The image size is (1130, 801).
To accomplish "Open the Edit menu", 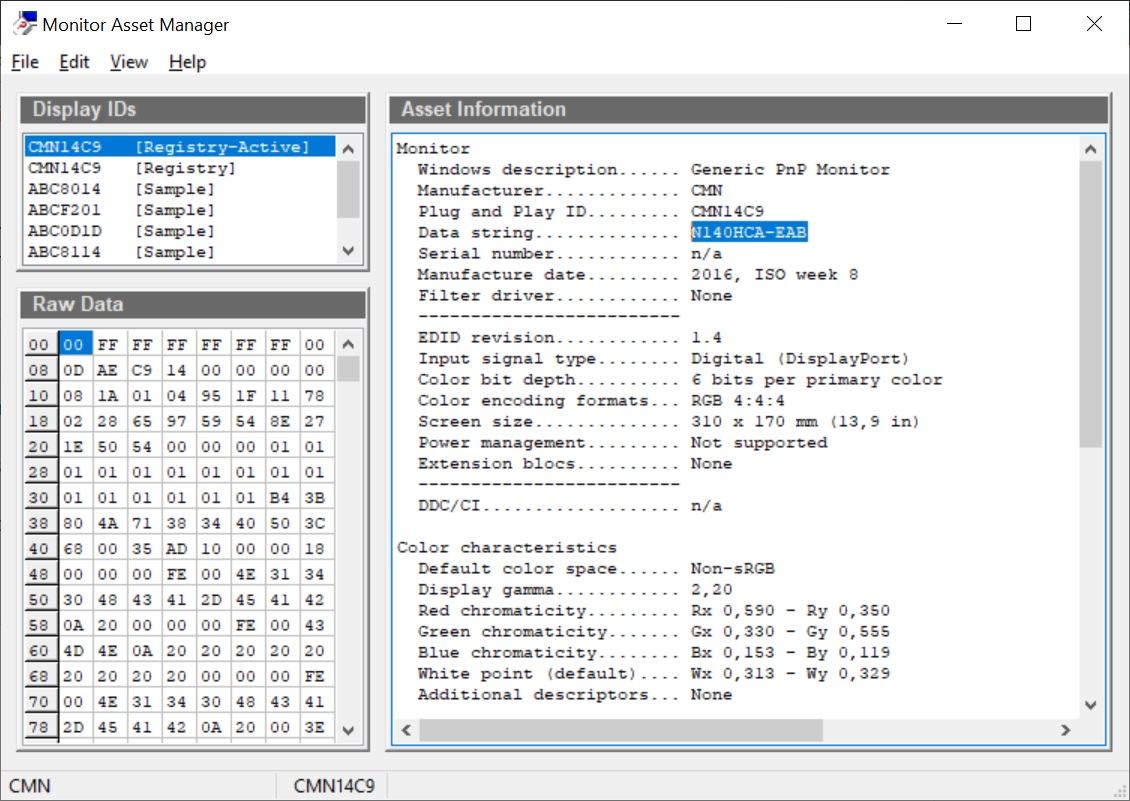I will point(74,62).
